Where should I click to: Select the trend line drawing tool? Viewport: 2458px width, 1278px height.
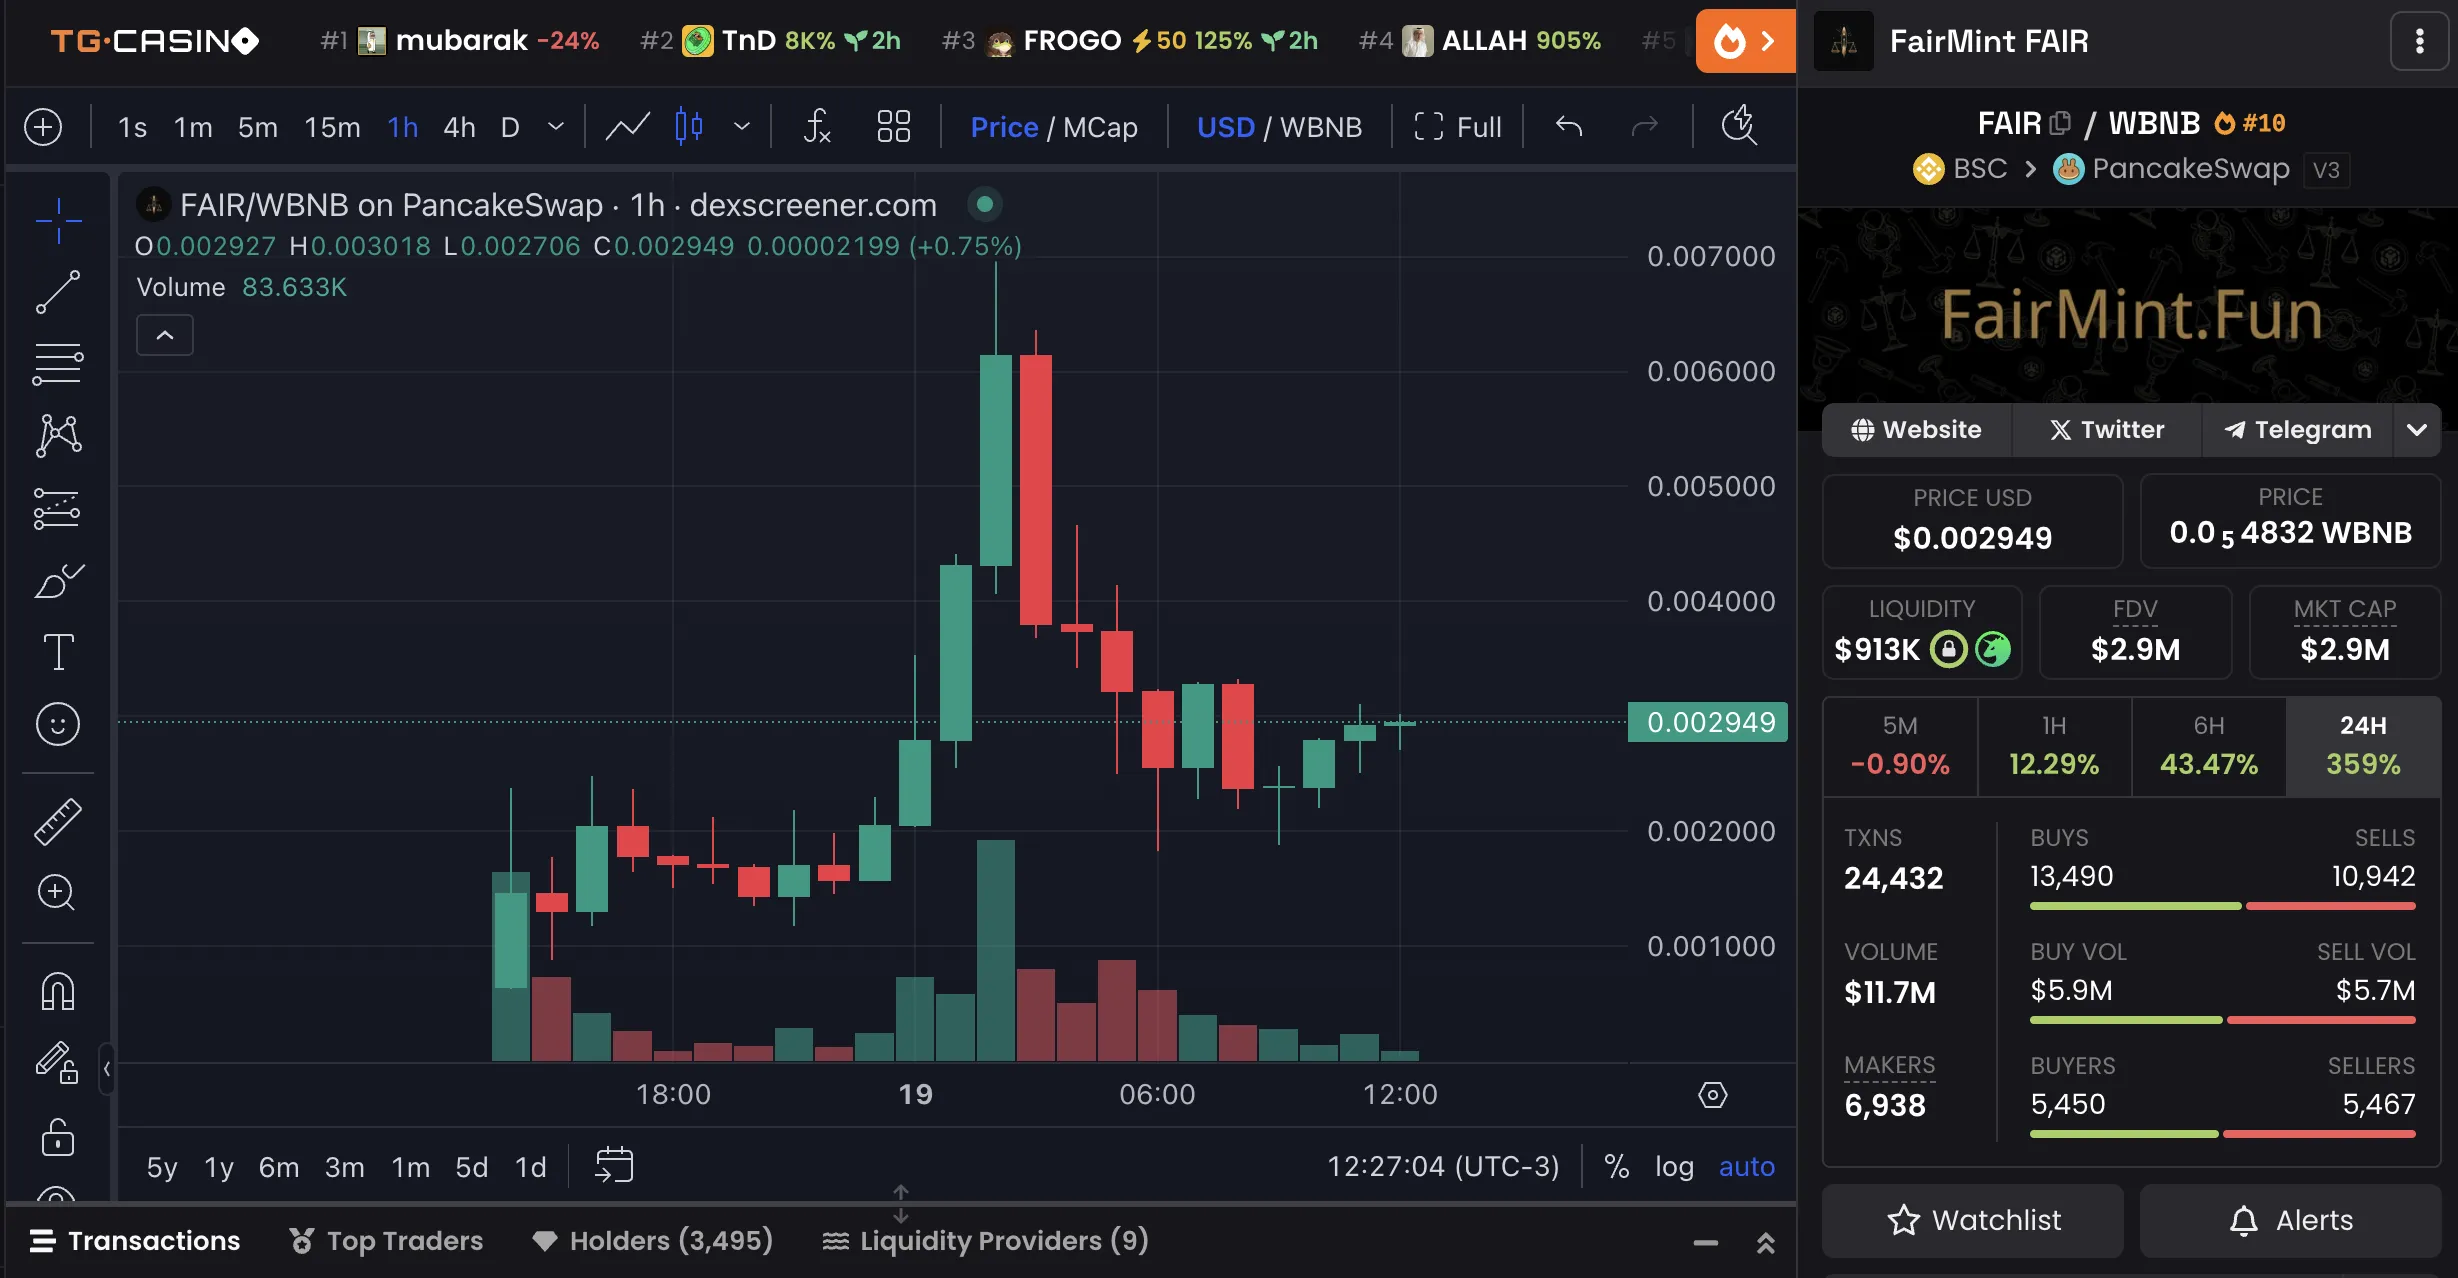57,293
